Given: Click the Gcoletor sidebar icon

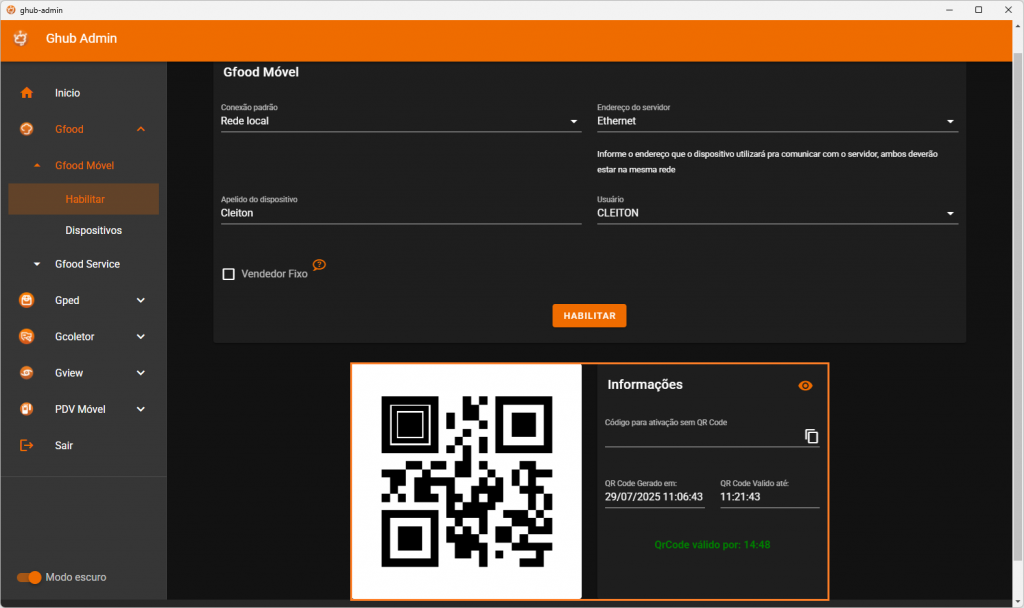Looking at the screenshot, I should (27, 336).
